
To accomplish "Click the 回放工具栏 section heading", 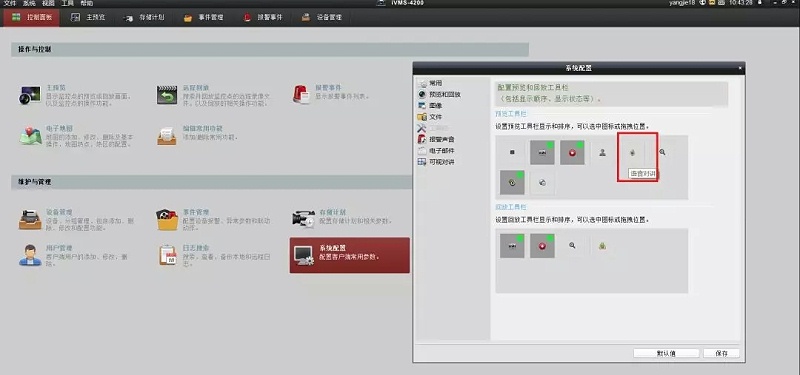I will tap(511, 207).
